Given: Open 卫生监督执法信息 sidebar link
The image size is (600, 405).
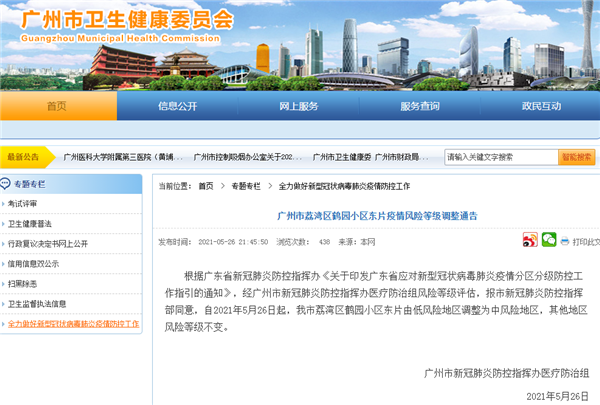Looking at the screenshot, I should coord(37,304).
